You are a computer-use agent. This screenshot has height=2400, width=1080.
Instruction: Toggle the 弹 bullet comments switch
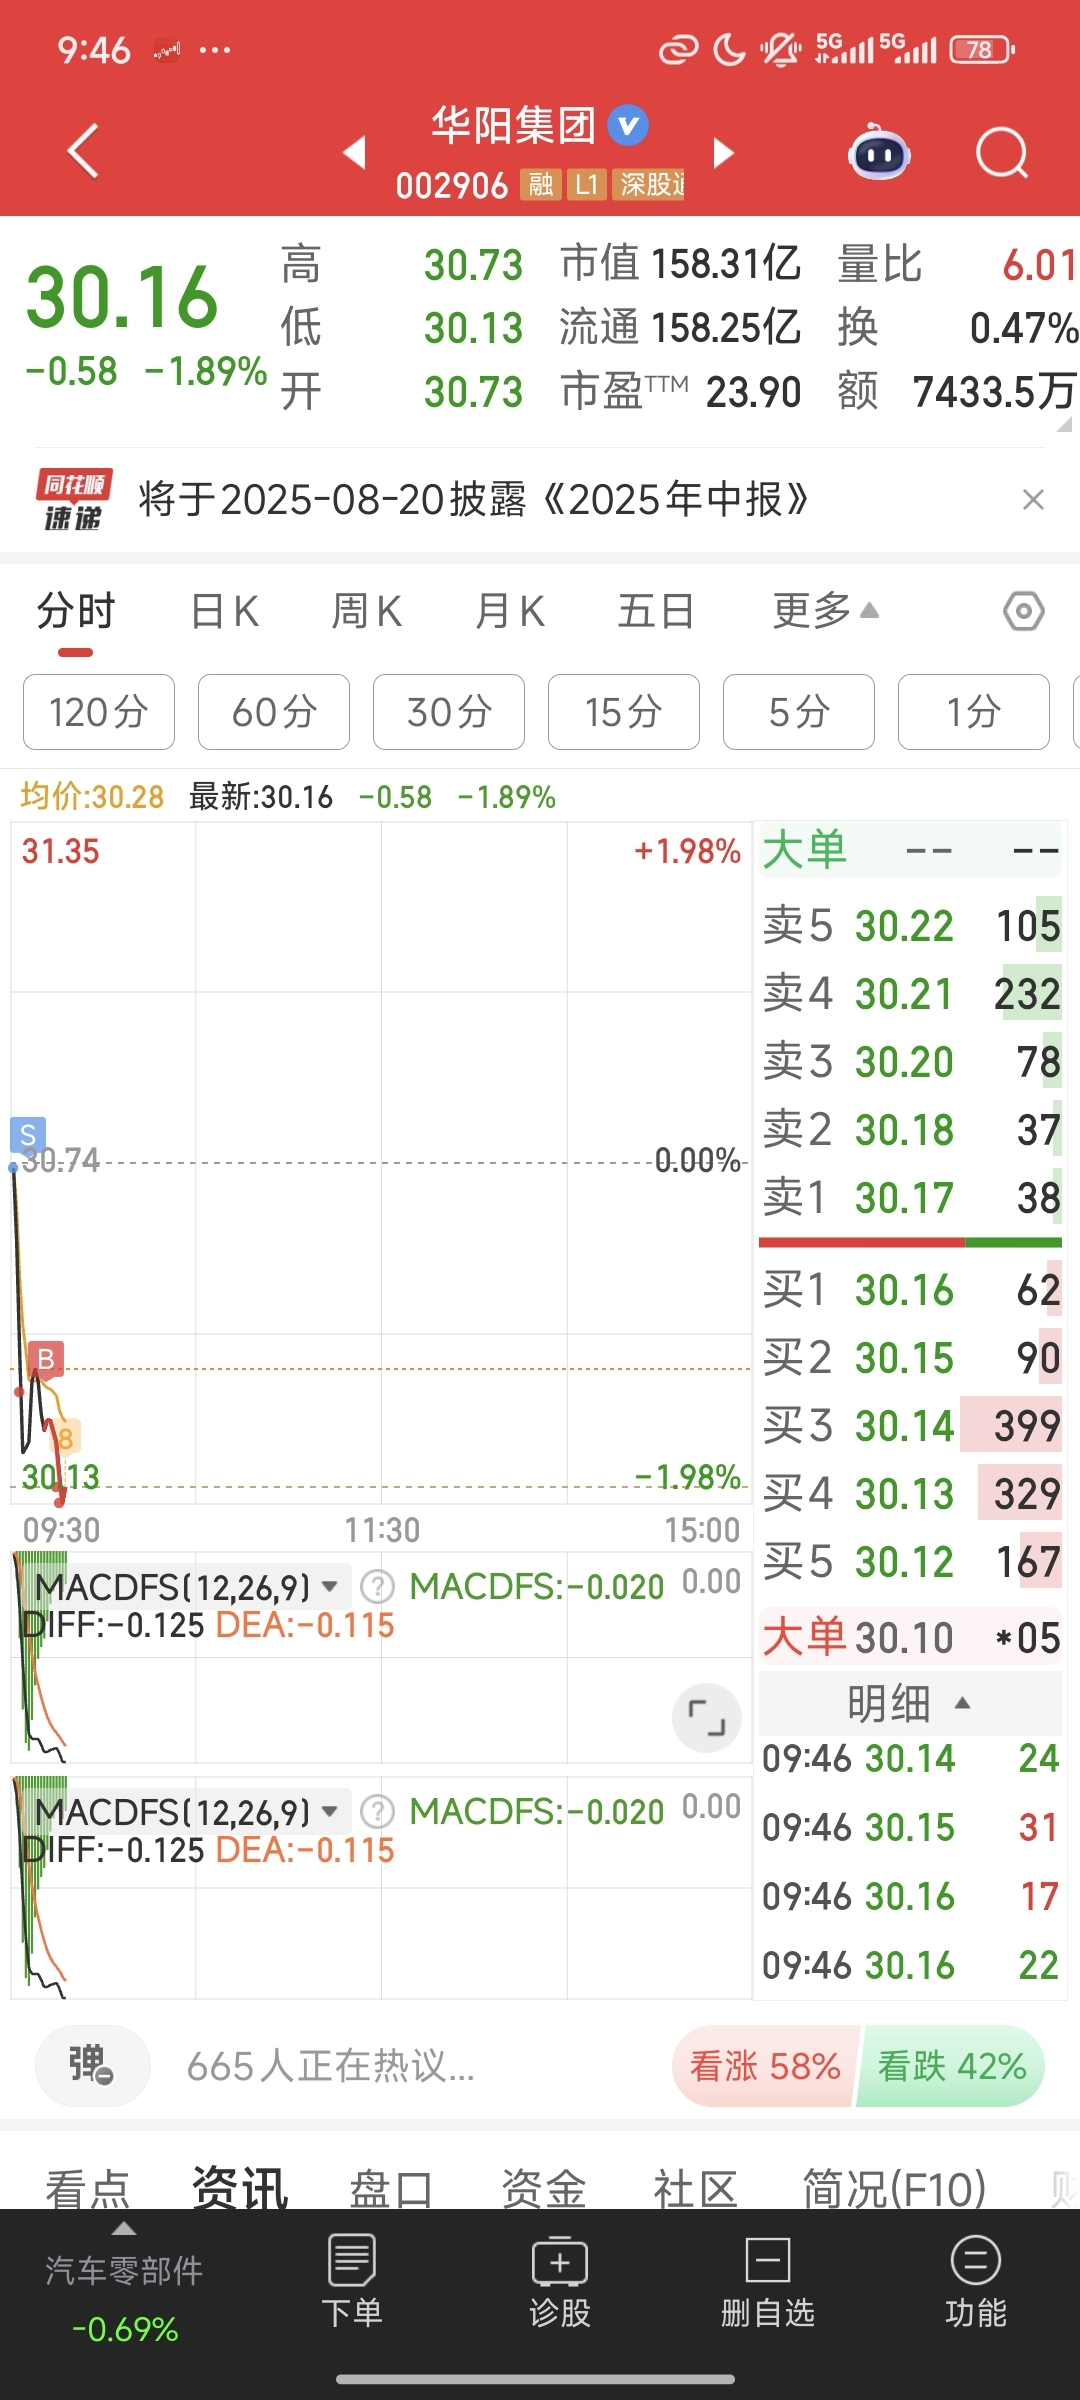92,2066
